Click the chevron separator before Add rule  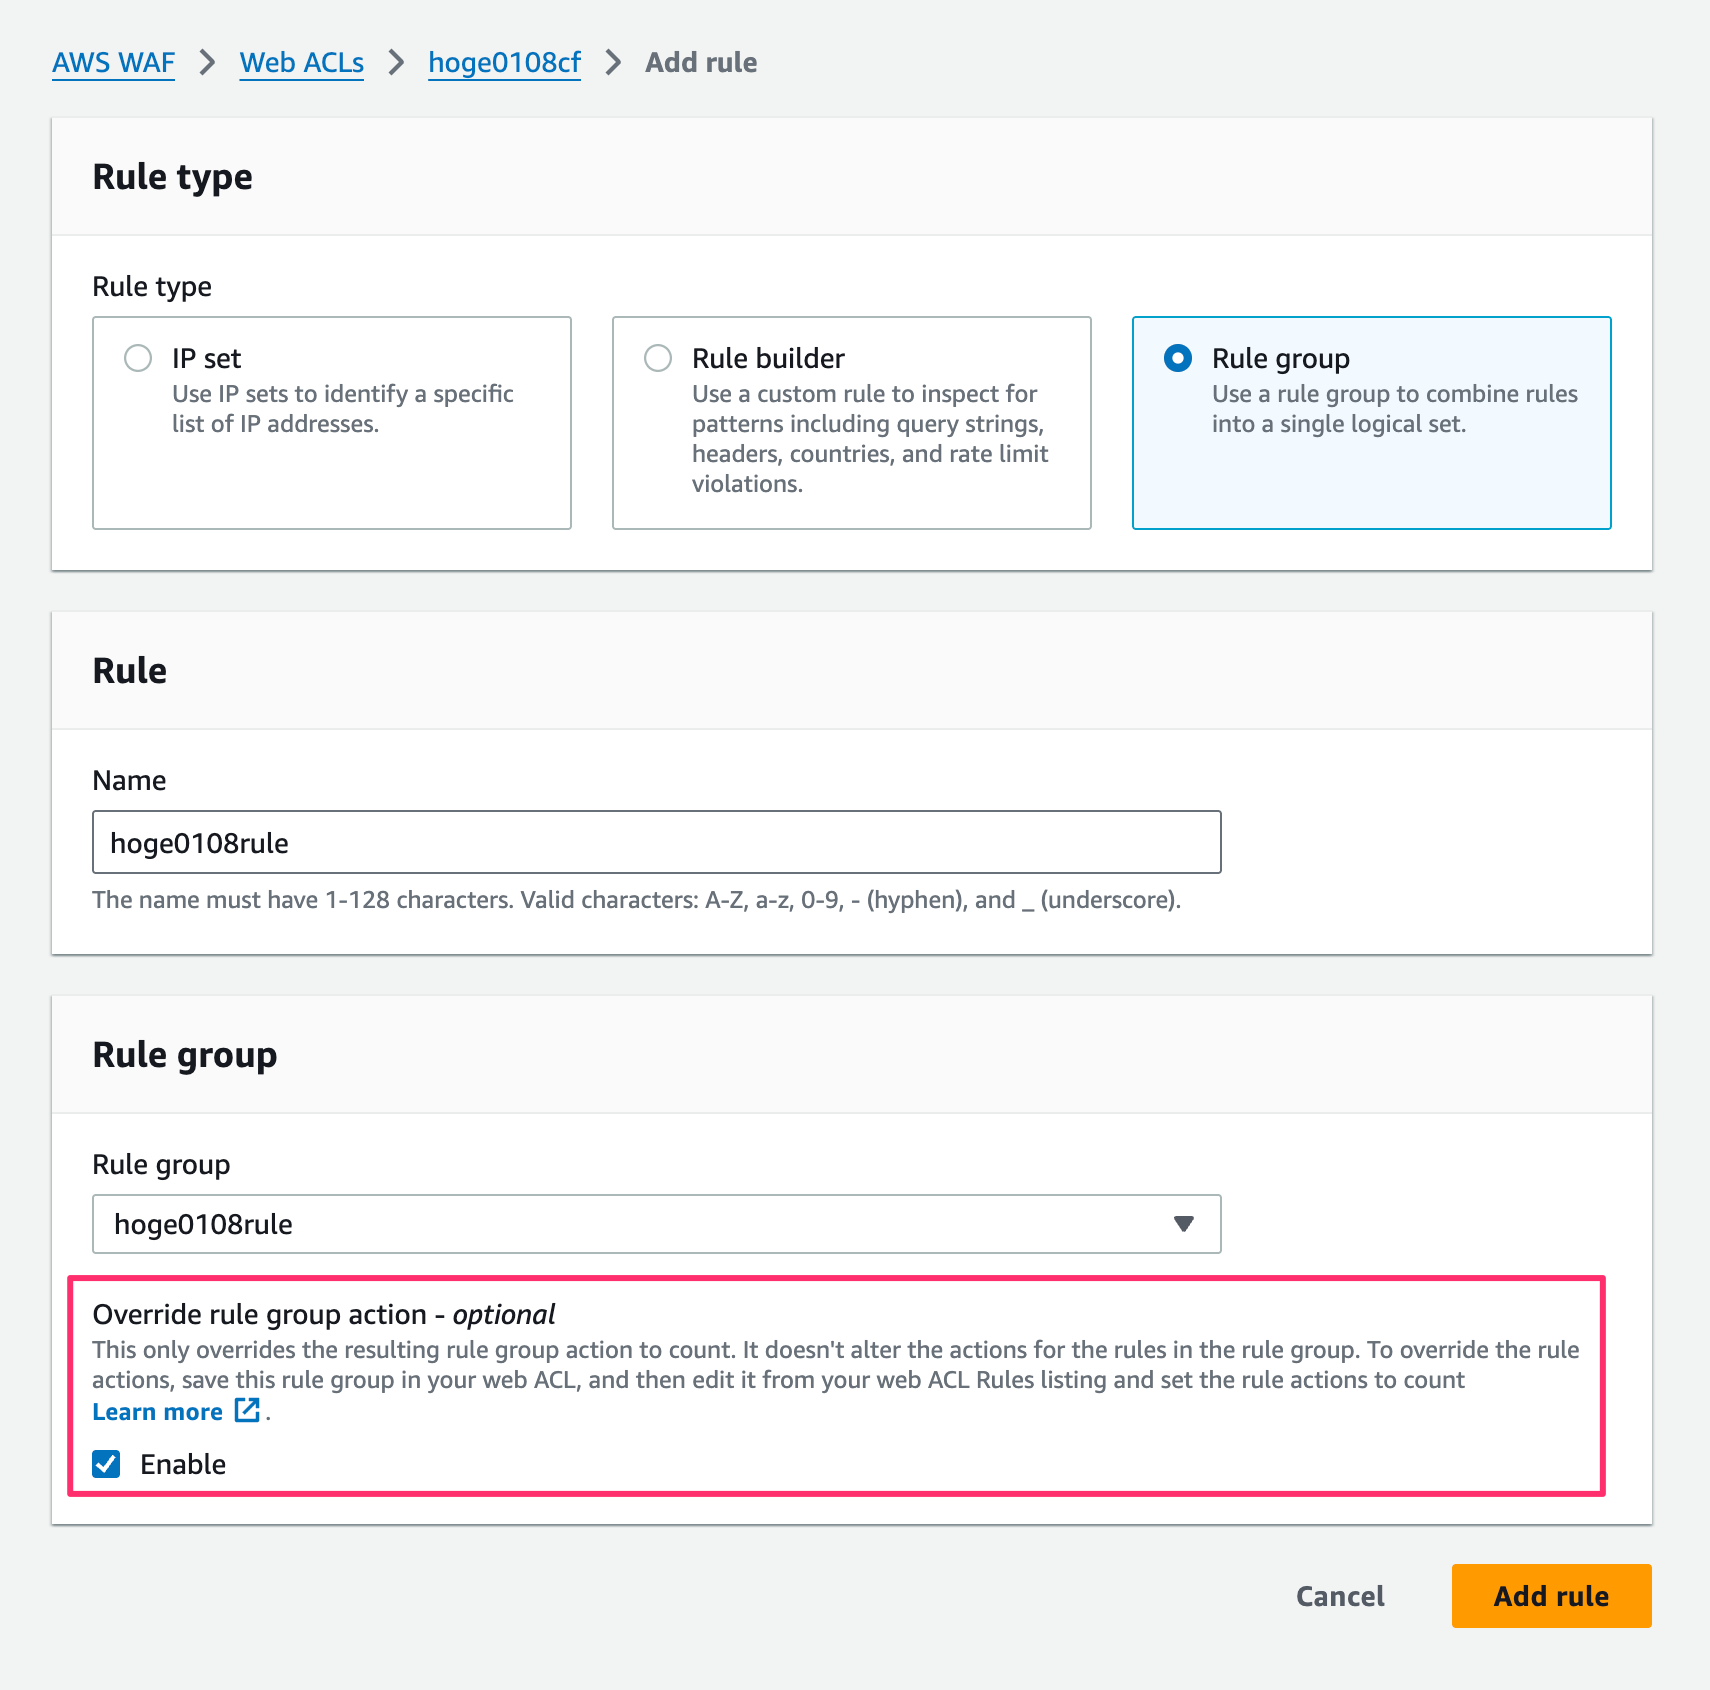click(613, 63)
